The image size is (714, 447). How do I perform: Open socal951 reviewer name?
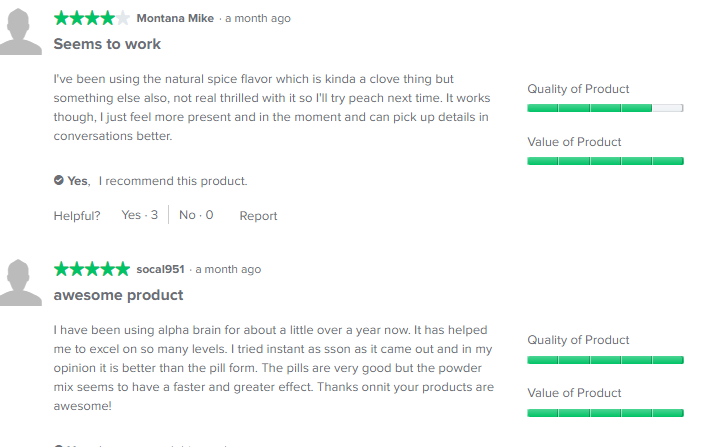(x=160, y=269)
